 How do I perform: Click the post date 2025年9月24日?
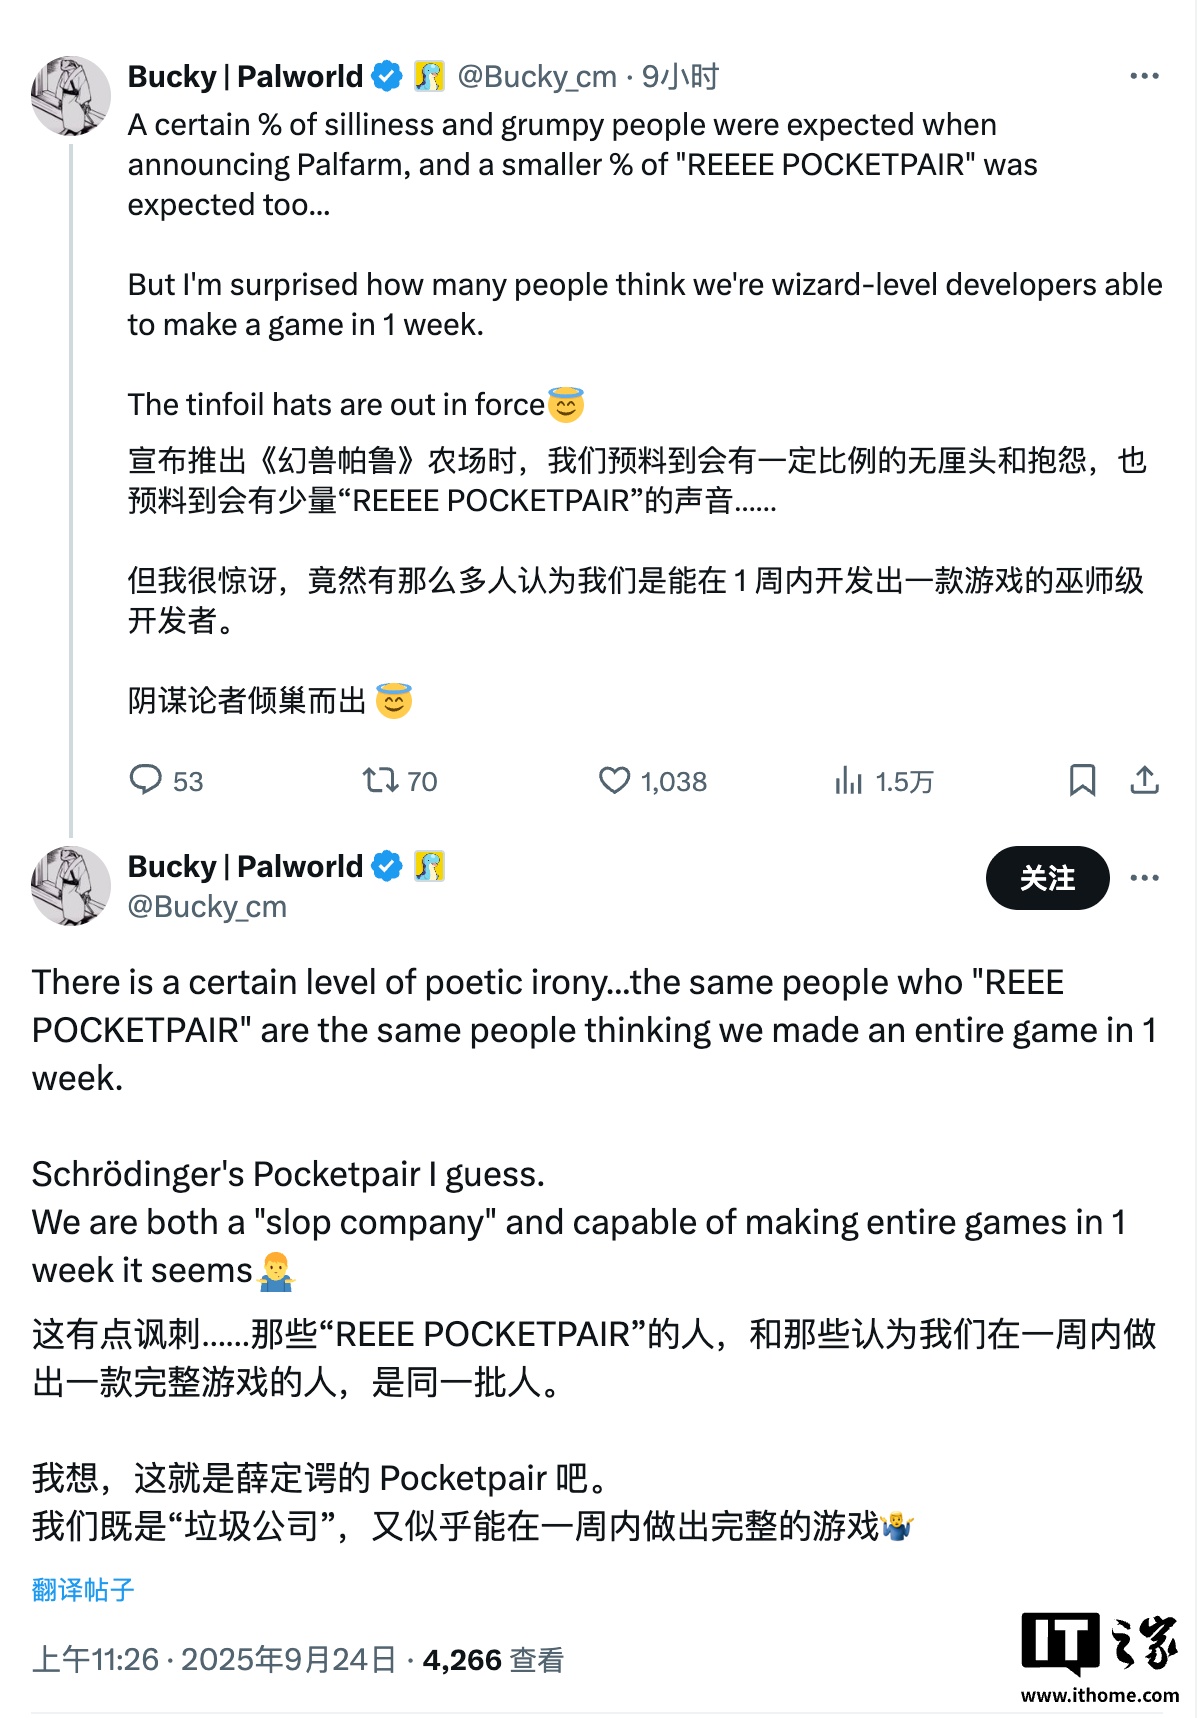click(288, 1660)
